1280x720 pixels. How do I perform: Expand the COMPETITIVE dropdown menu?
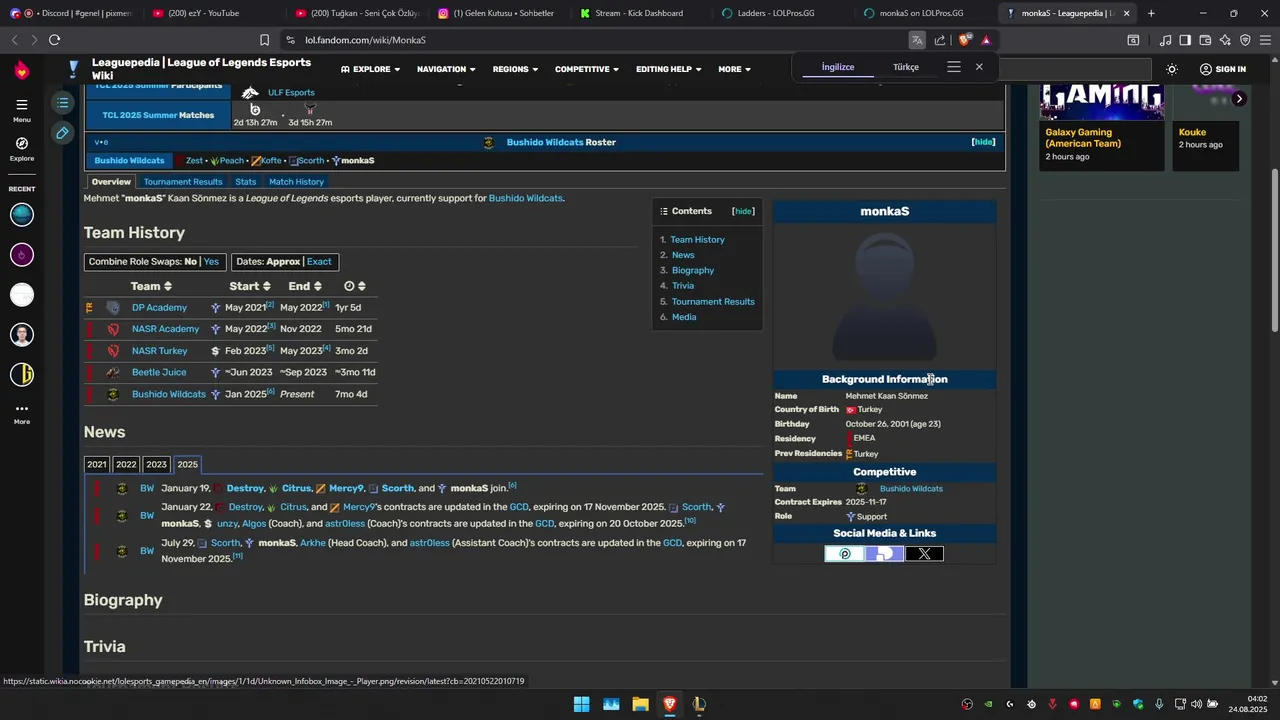586,69
